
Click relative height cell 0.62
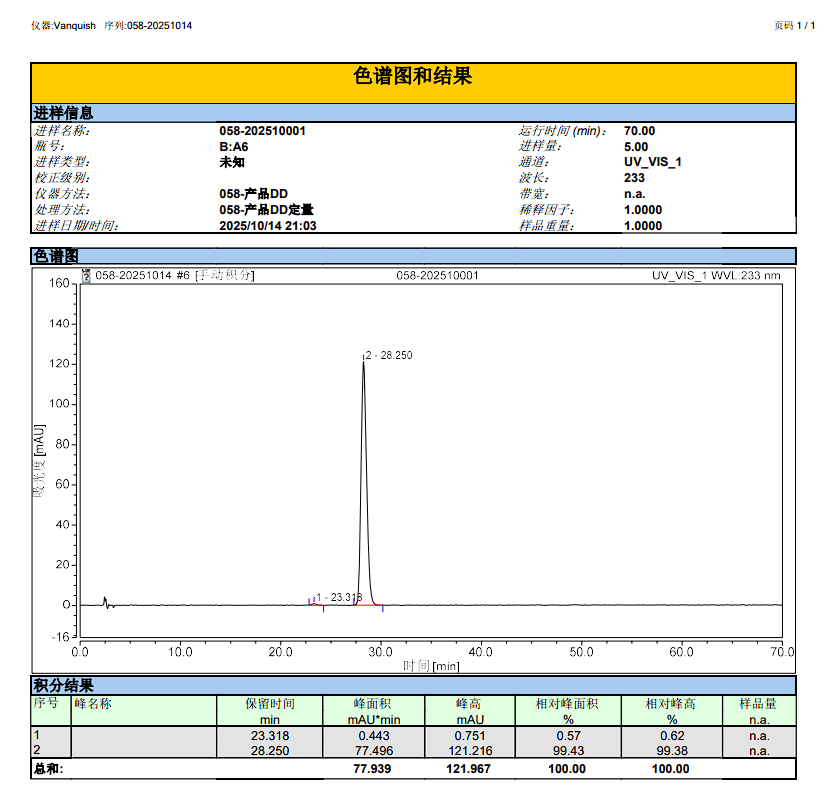(x=672, y=736)
